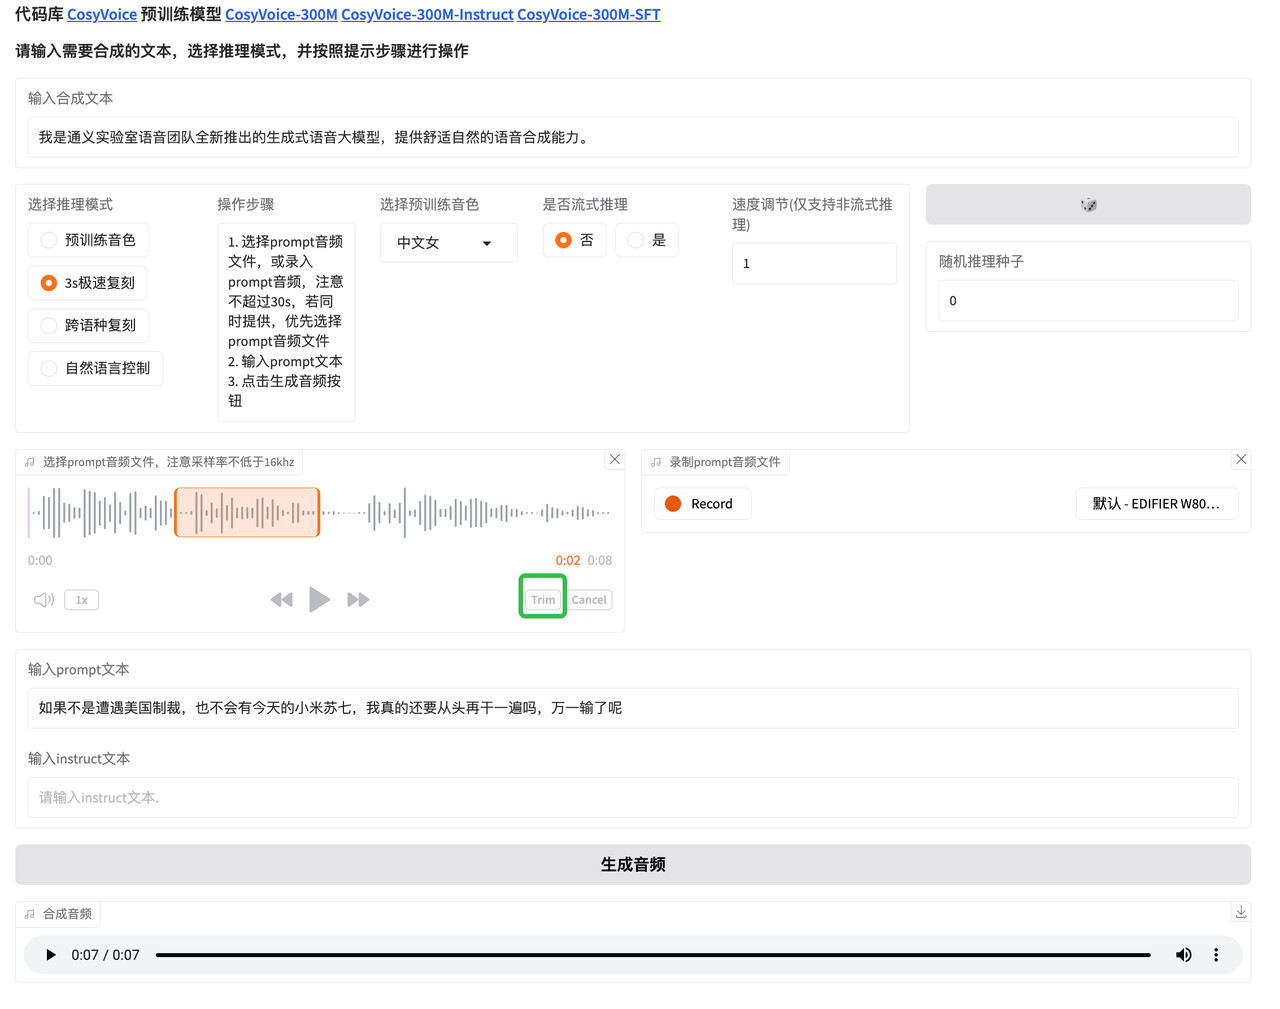This screenshot has width=1280, height=1009.
Task: Click Trim to crop prompt audio
Action: 543,600
